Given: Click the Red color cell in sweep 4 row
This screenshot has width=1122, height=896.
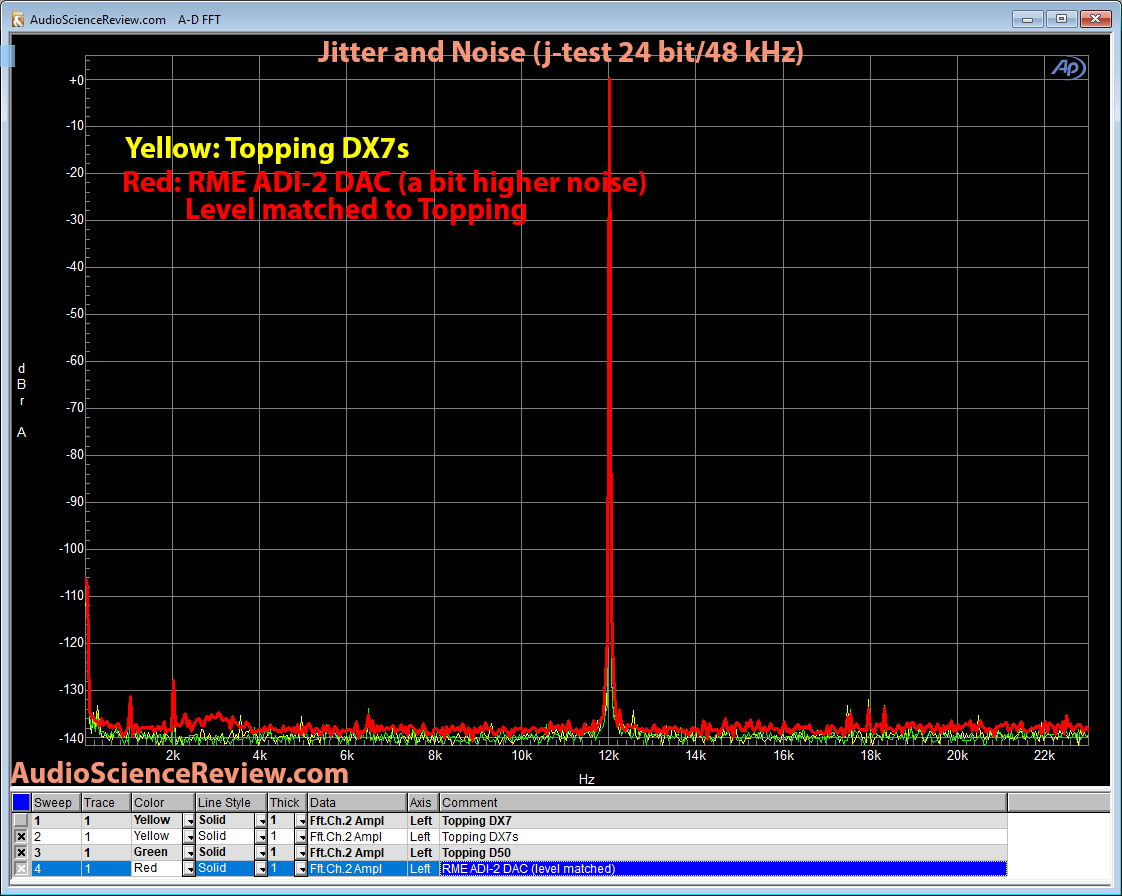Looking at the screenshot, I should point(157,868).
